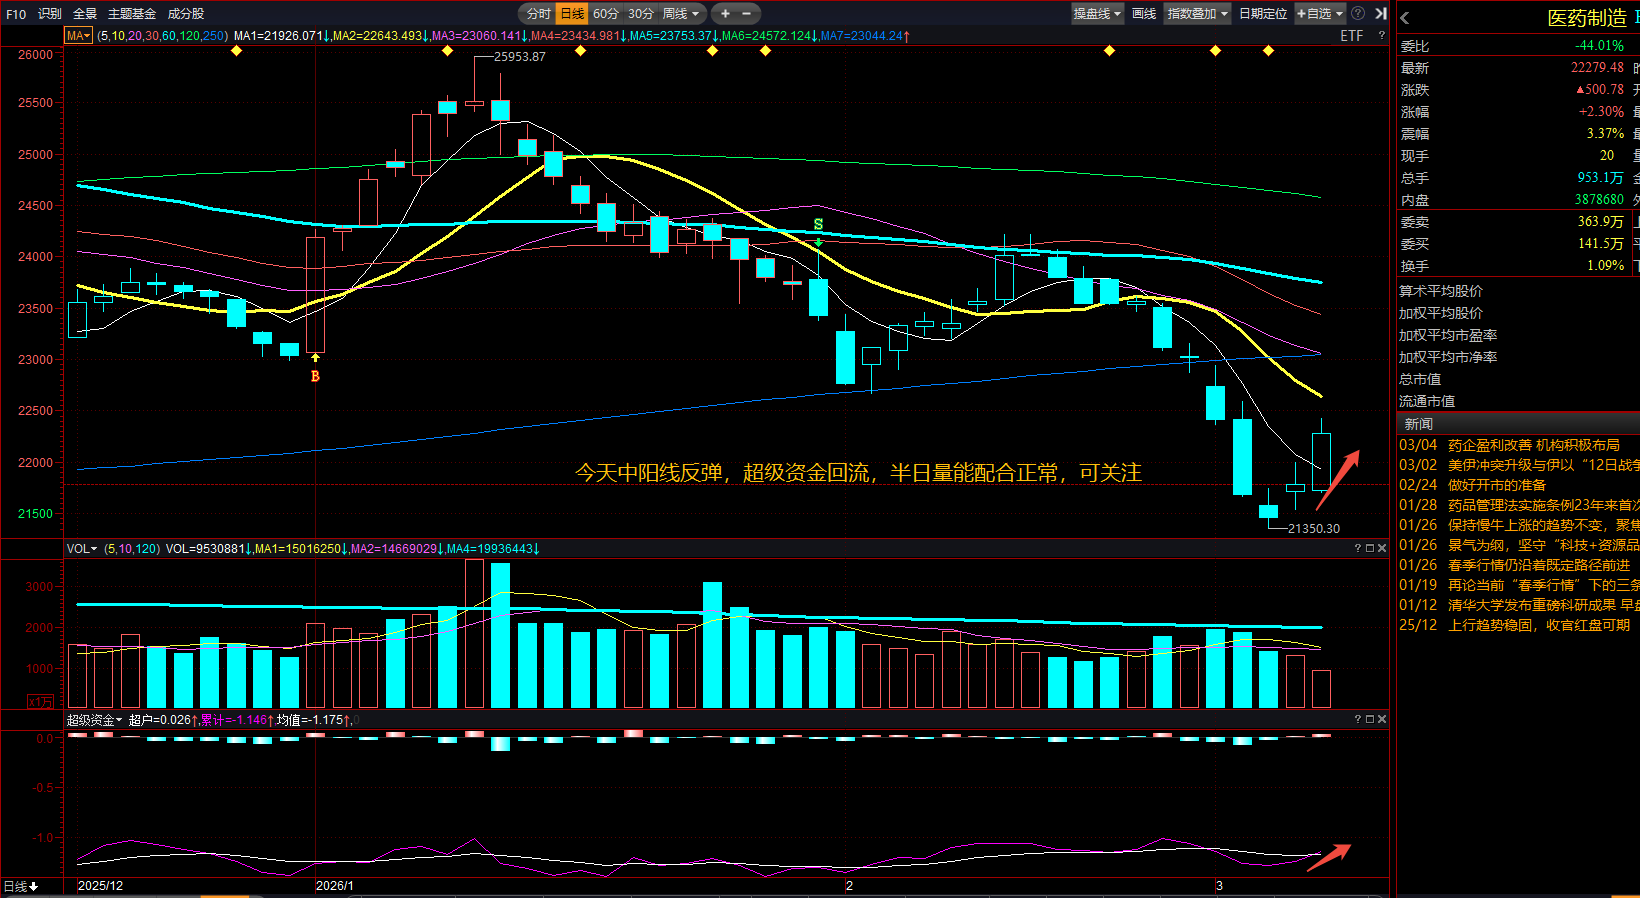Maximize the VOL indicator panel
The height and width of the screenshot is (898, 1640).
coord(1370,548)
